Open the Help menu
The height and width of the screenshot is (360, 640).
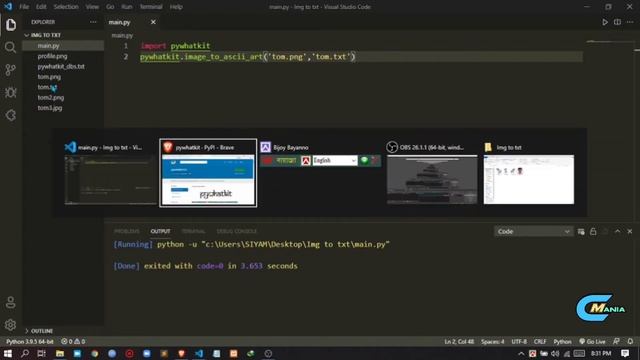176,7
